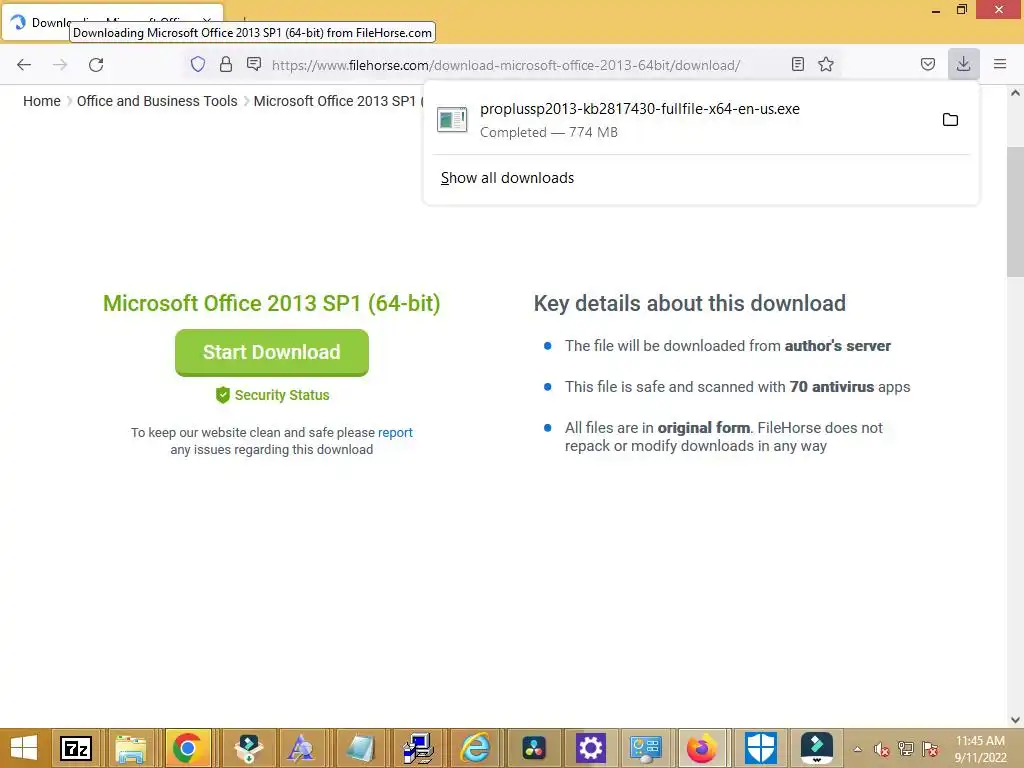Click muted volume tray icon
The height and width of the screenshot is (768, 1024).
(x=882, y=749)
